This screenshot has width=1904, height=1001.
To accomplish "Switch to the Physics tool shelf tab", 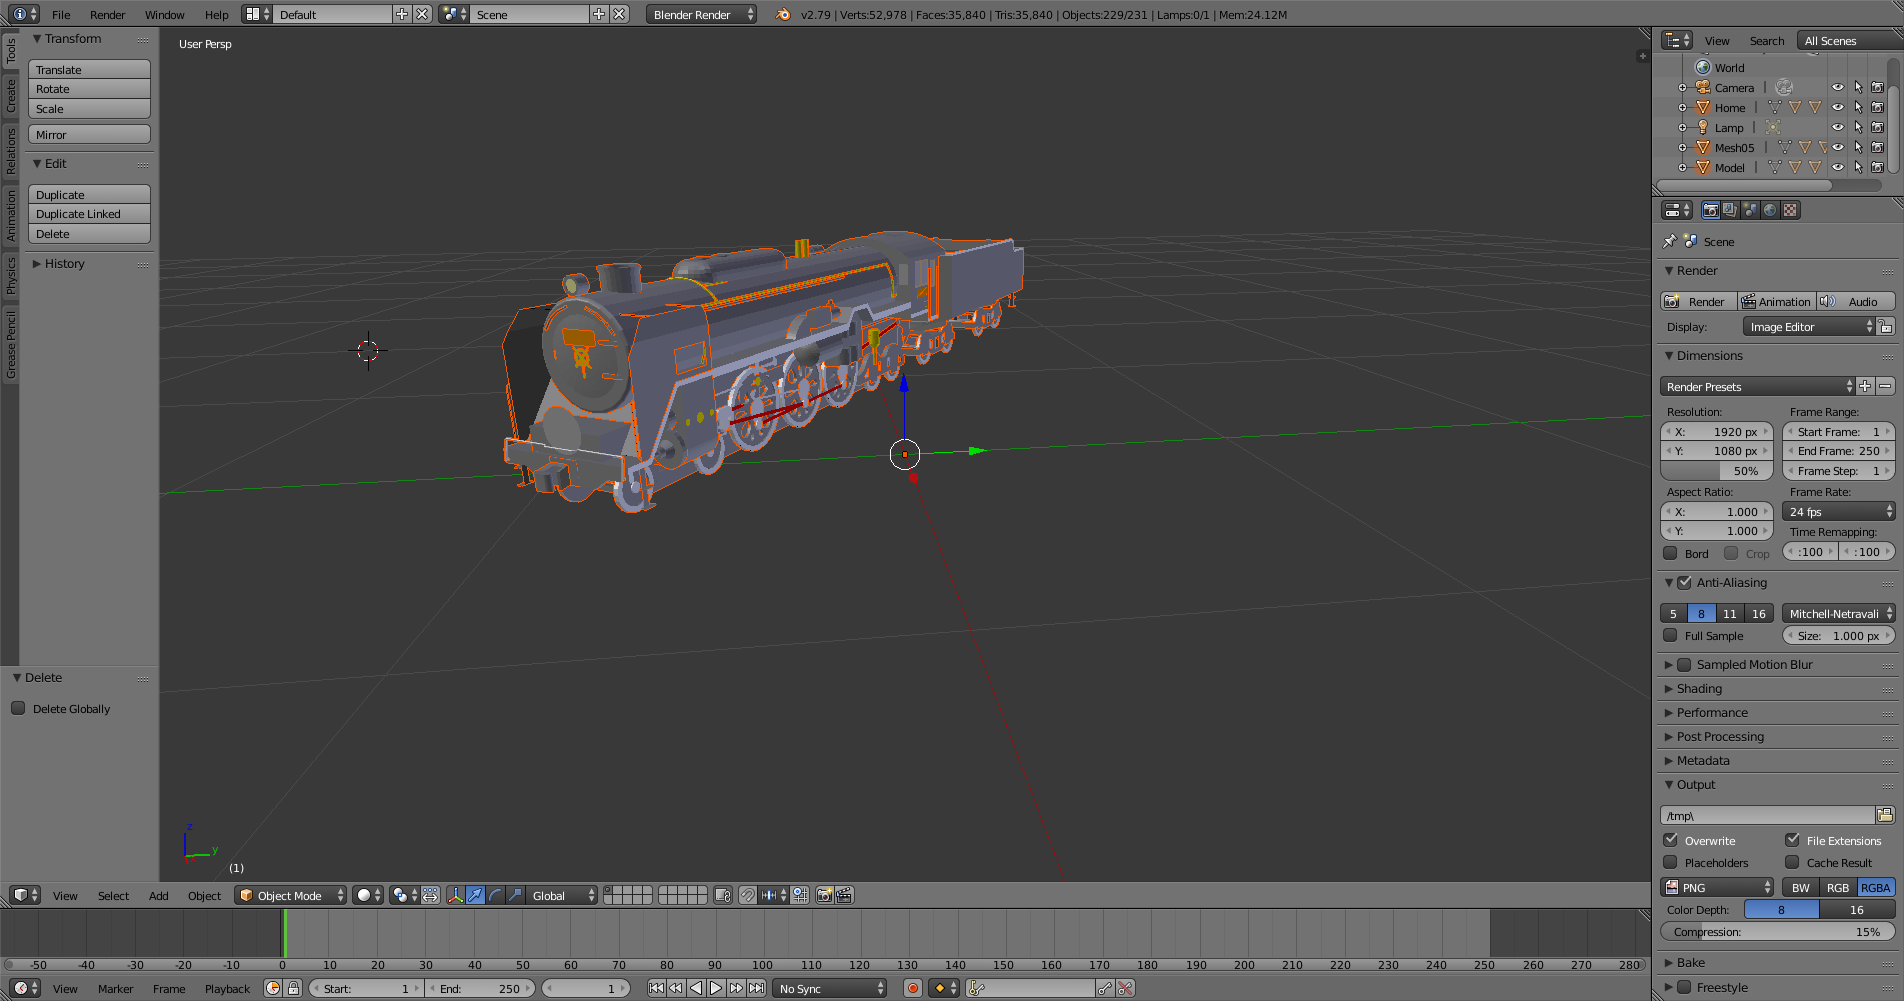I will pyautogui.click(x=11, y=274).
